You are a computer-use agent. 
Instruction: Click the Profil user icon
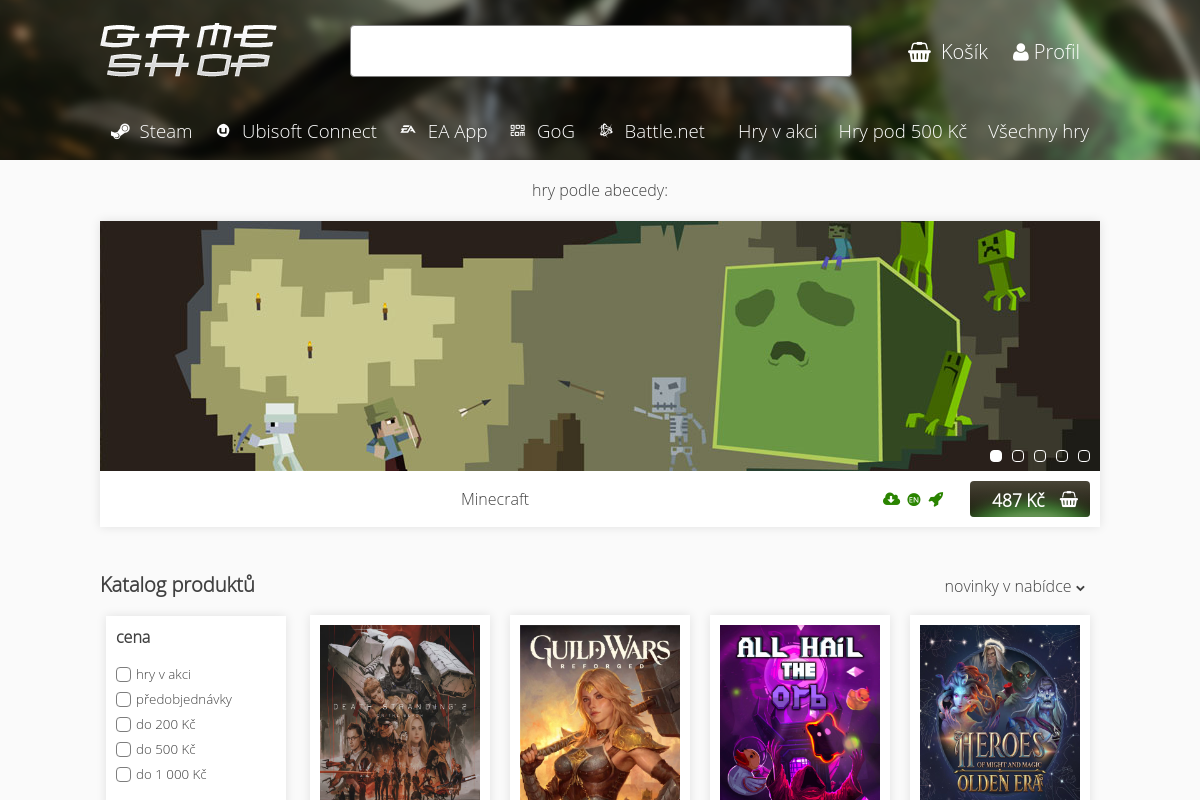tap(1020, 52)
